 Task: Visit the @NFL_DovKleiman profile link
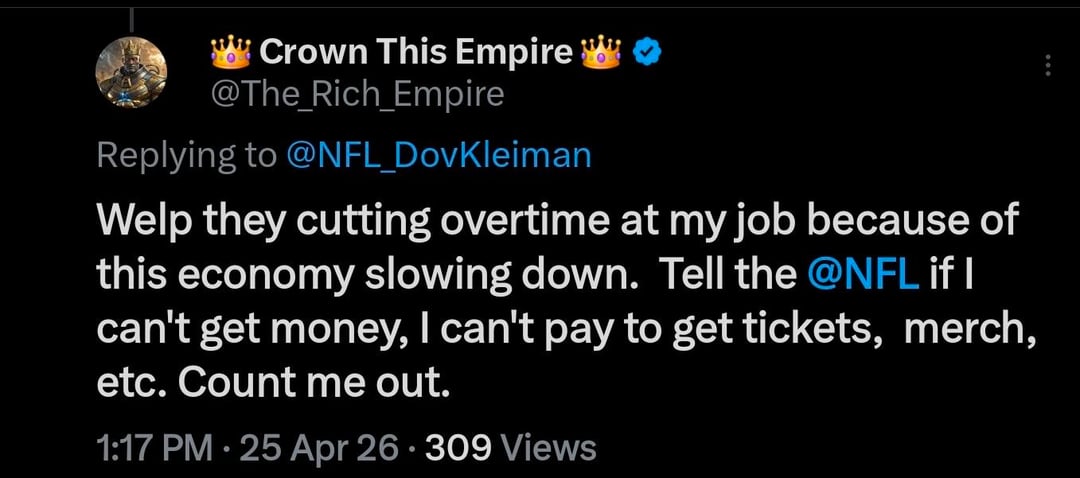[x=439, y=155]
